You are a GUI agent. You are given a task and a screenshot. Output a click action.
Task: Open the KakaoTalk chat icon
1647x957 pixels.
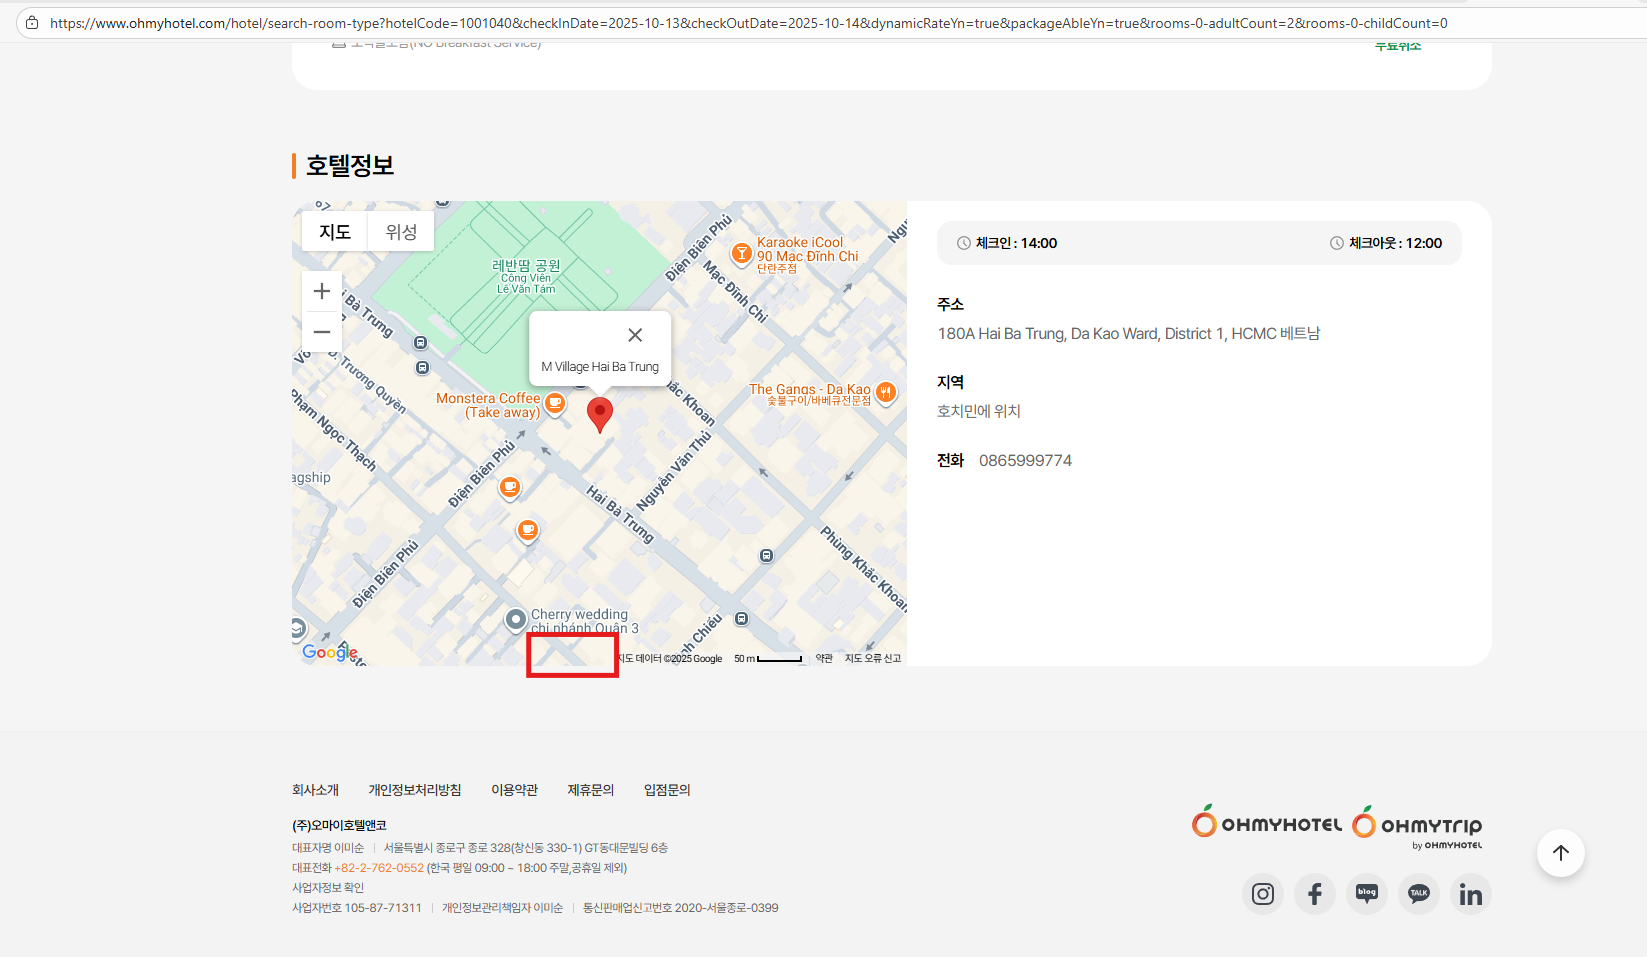(1419, 894)
